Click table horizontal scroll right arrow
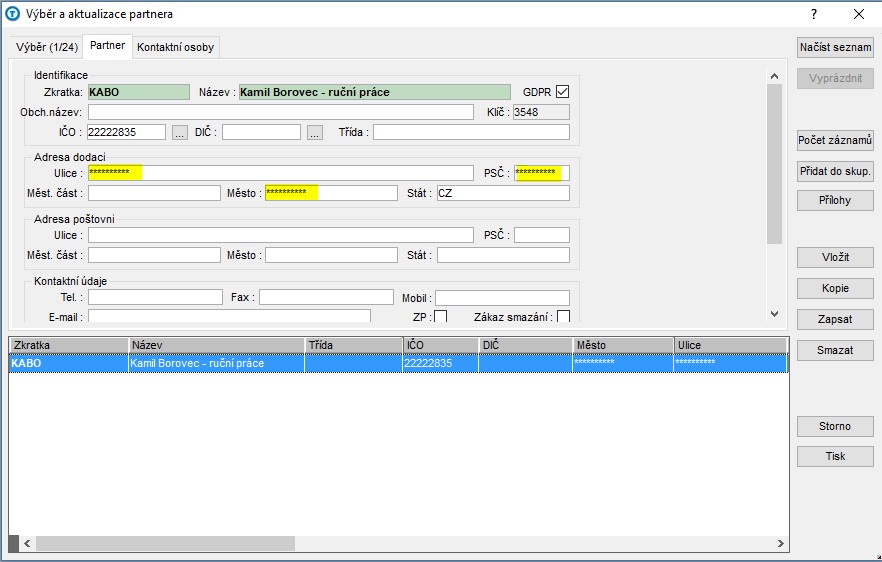 [781, 543]
